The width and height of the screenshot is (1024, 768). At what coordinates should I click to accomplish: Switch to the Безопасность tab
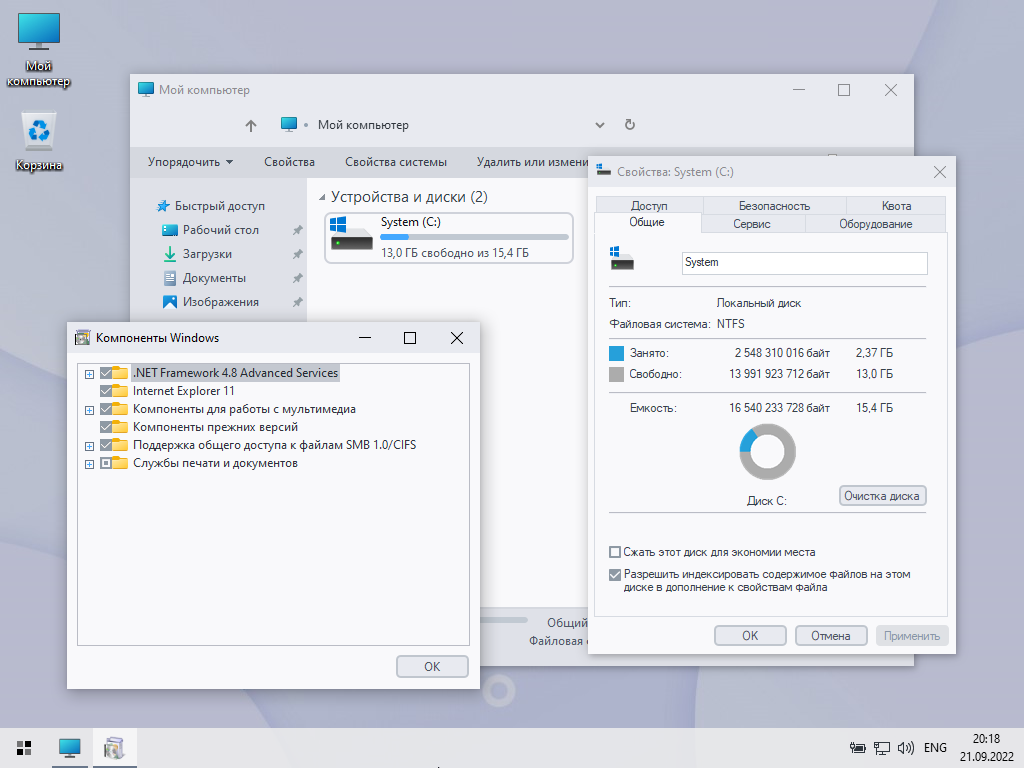coord(774,205)
